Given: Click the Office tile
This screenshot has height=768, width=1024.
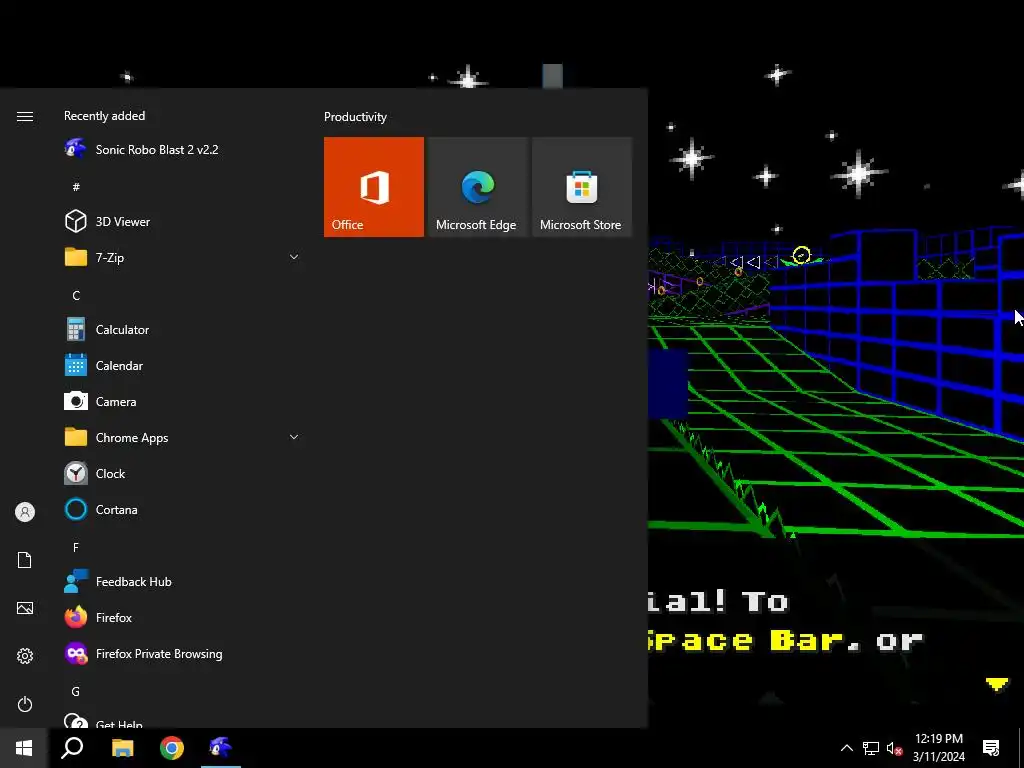Looking at the screenshot, I should pyautogui.click(x=374, y=187).
